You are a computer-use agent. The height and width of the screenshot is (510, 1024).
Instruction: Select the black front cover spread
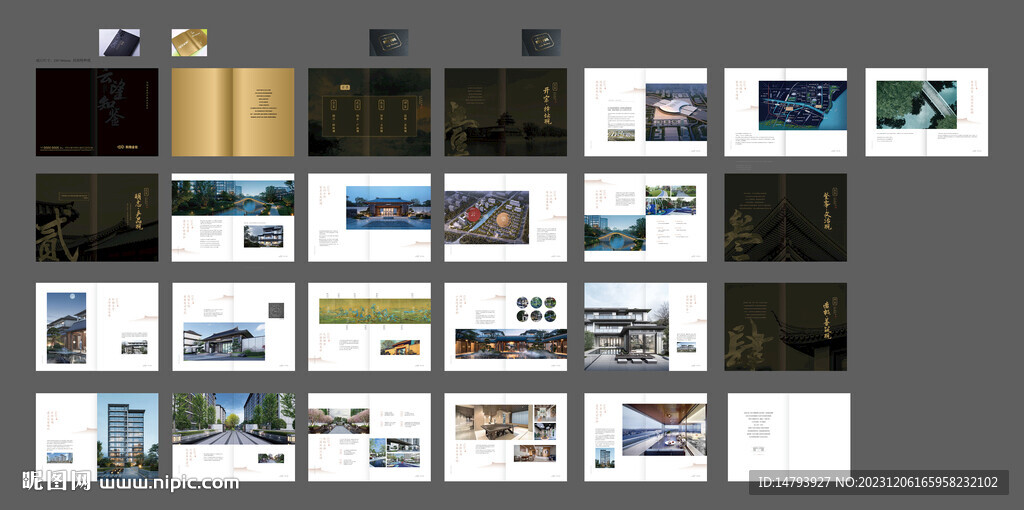pos(97,112)
